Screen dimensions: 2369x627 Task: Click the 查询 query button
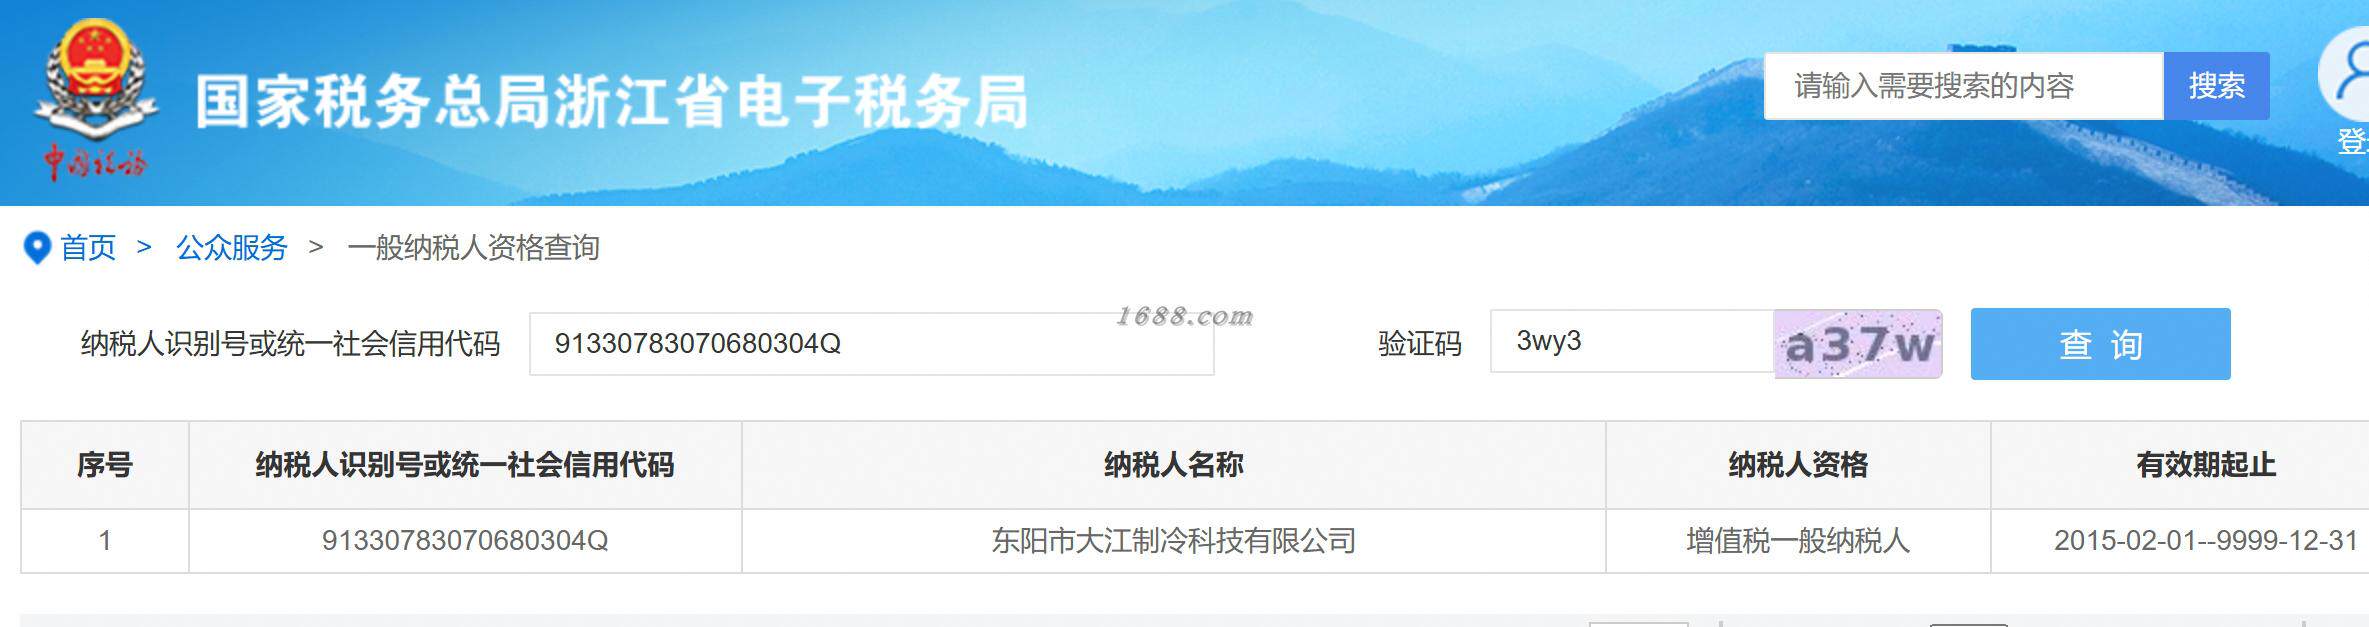[x=2100, y=344]
